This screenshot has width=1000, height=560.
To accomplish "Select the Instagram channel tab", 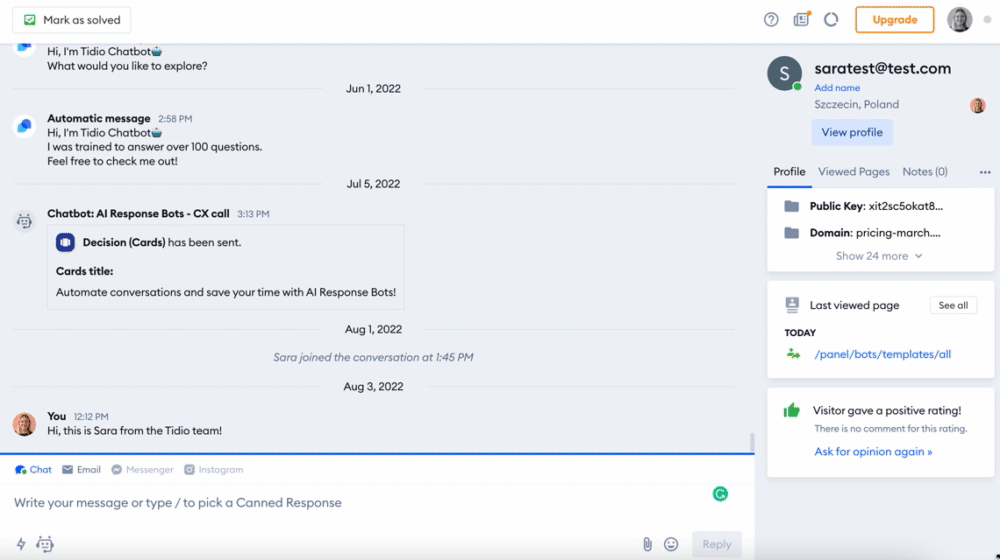I will [214, 469].
